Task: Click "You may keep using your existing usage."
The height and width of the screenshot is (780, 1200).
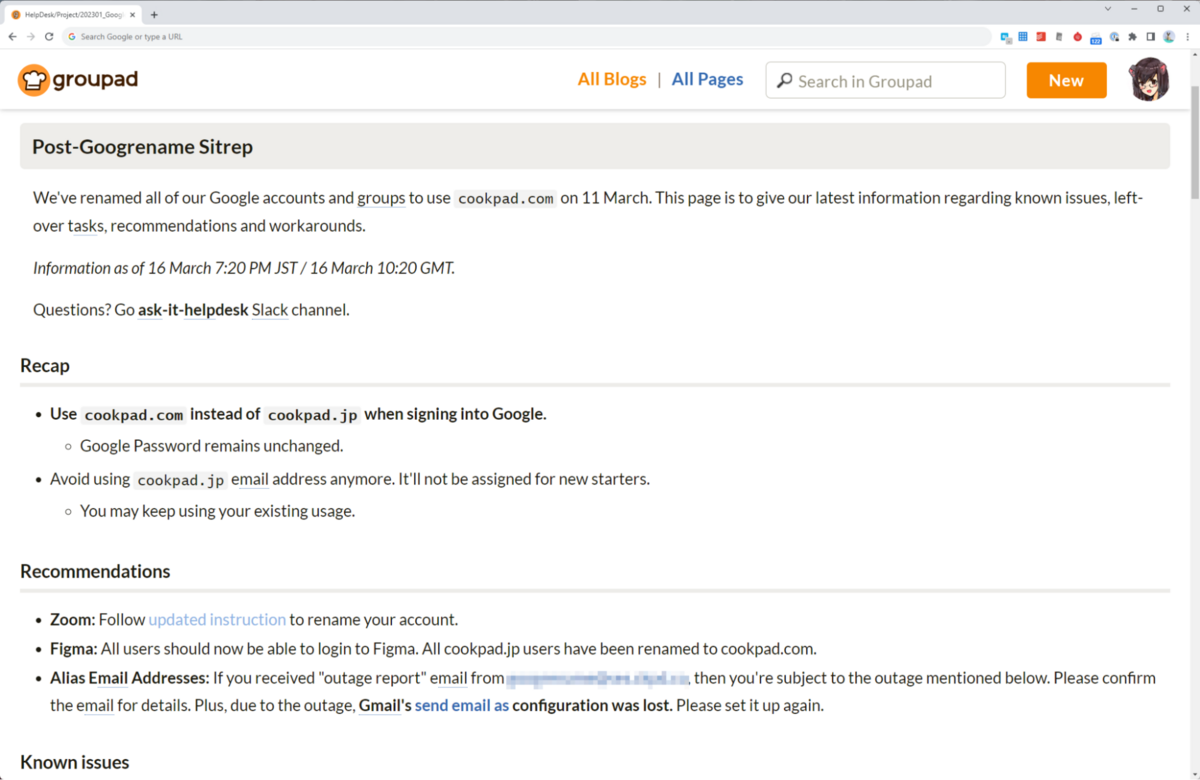Action: (217, 511)
